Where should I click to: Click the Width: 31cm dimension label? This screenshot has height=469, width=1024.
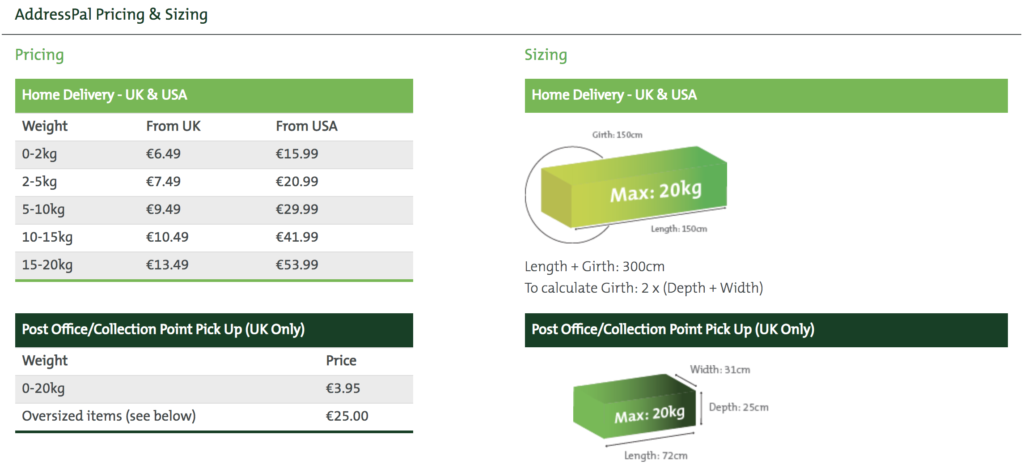[x=721, y=370]
